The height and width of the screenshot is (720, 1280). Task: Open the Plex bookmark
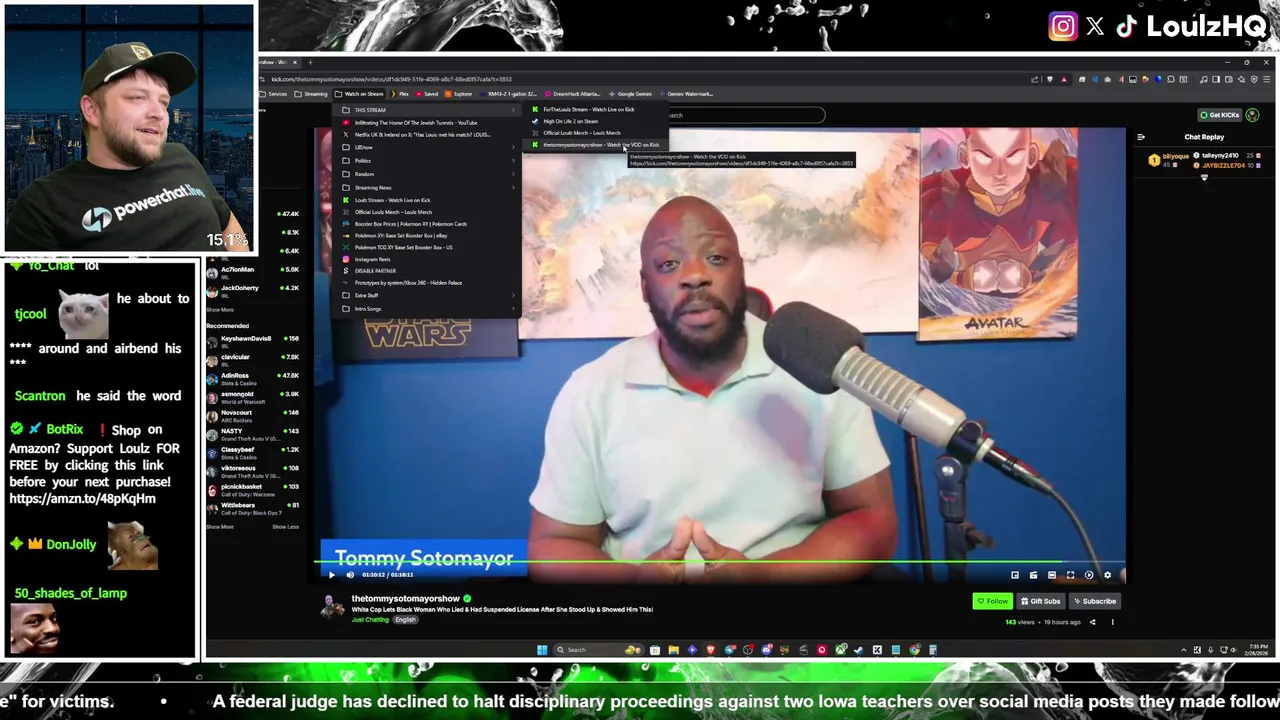coord(401,94)
